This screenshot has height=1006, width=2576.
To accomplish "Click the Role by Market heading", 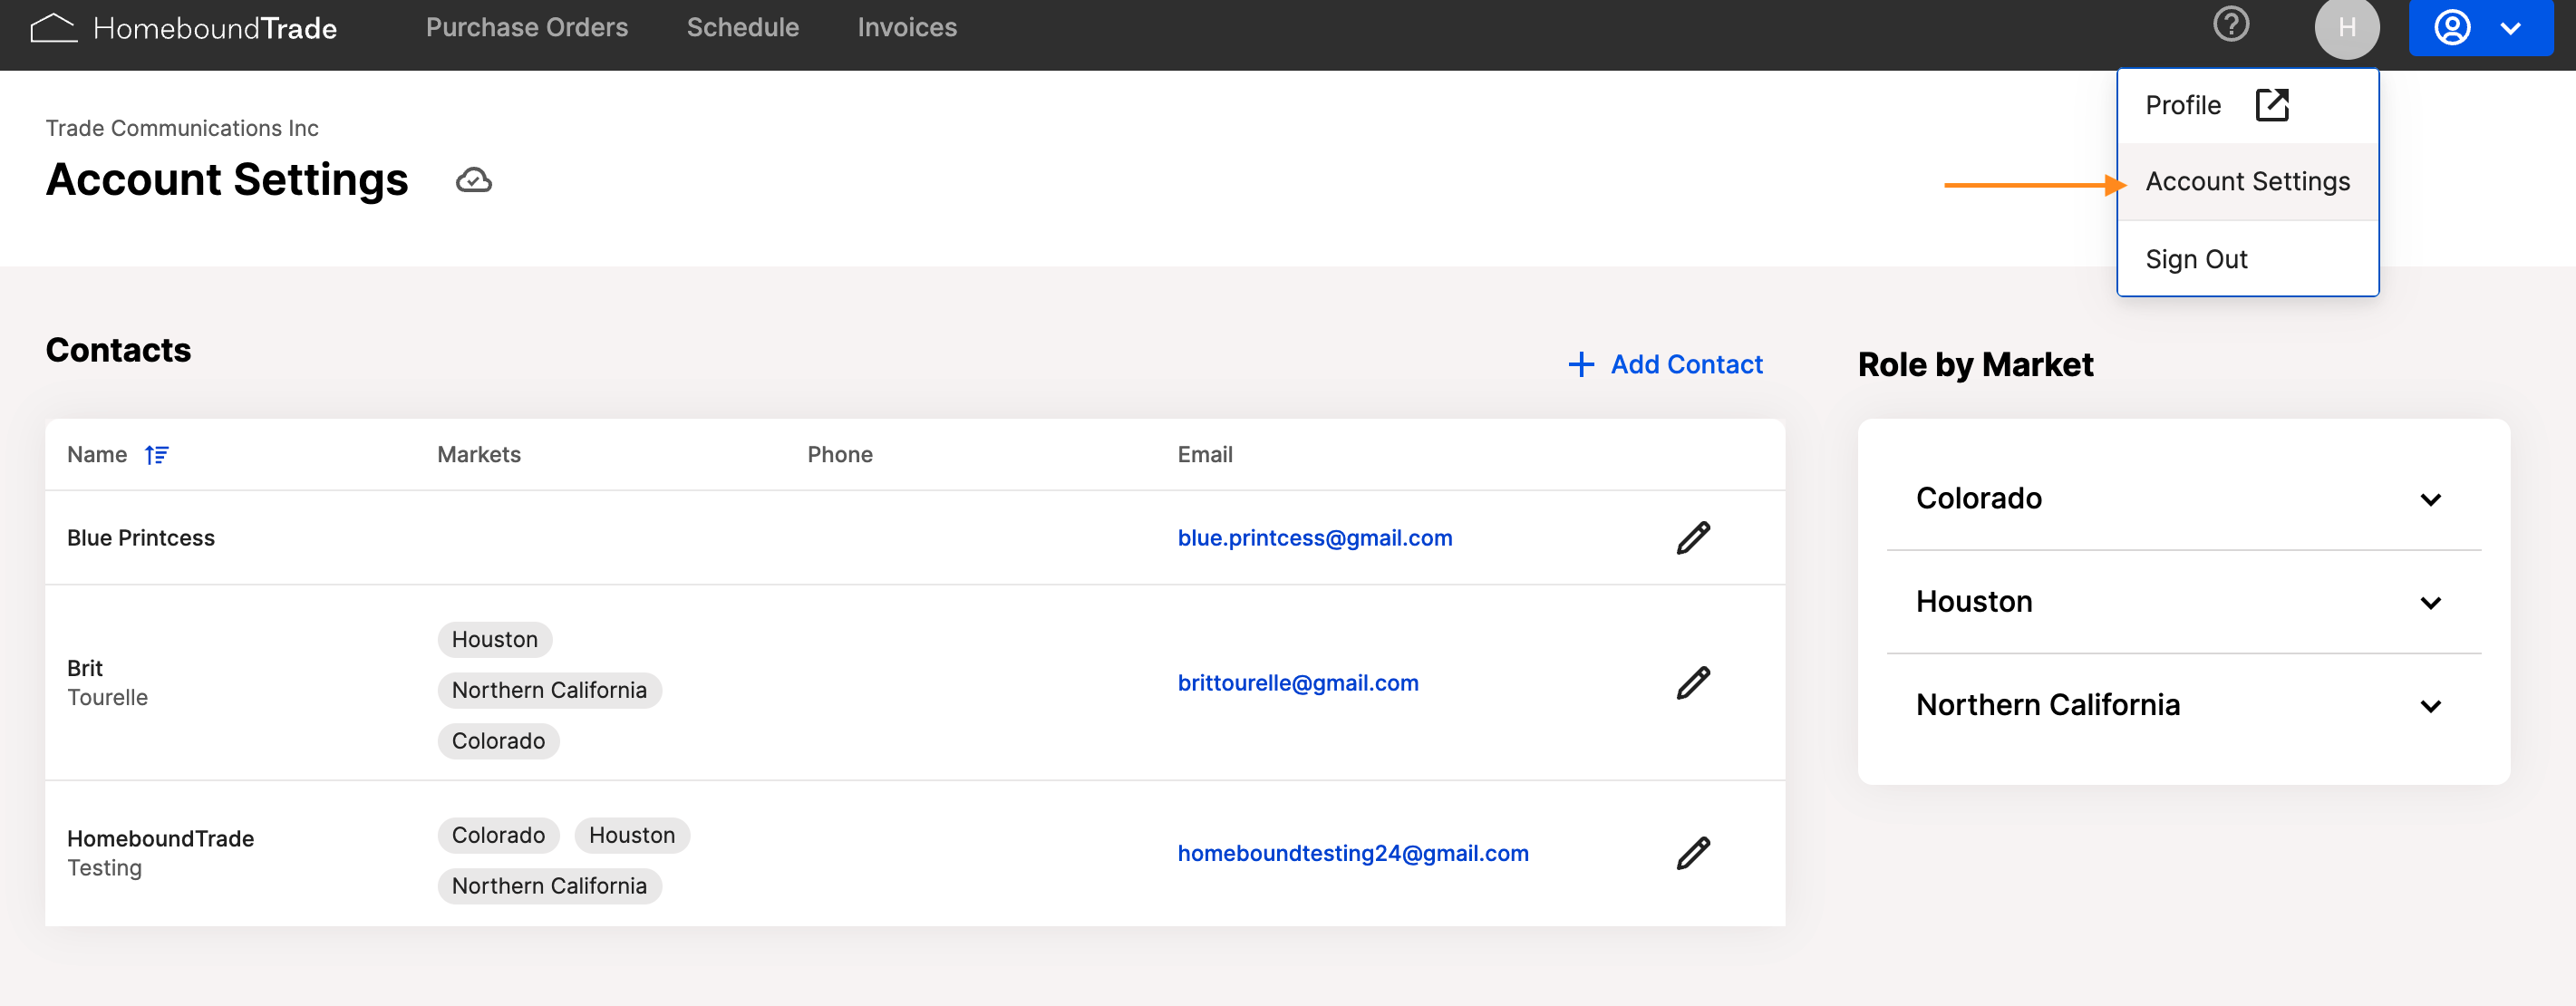I will click(x=1975, y=365).
